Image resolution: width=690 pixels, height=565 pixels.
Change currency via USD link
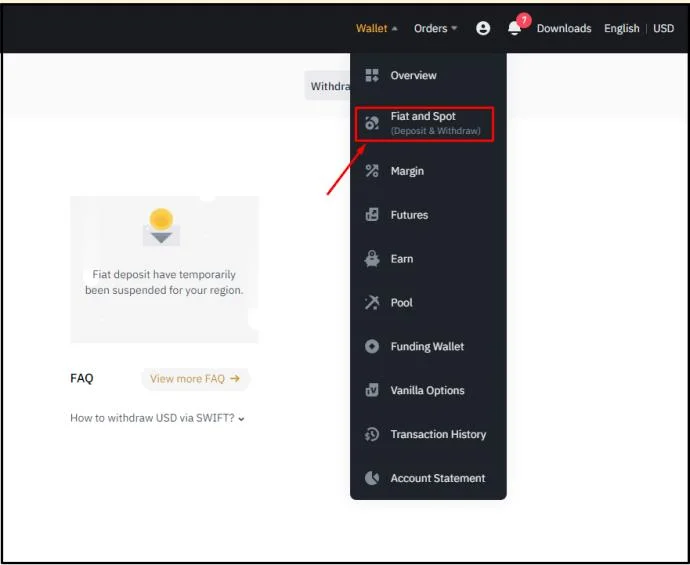(663, 28)
